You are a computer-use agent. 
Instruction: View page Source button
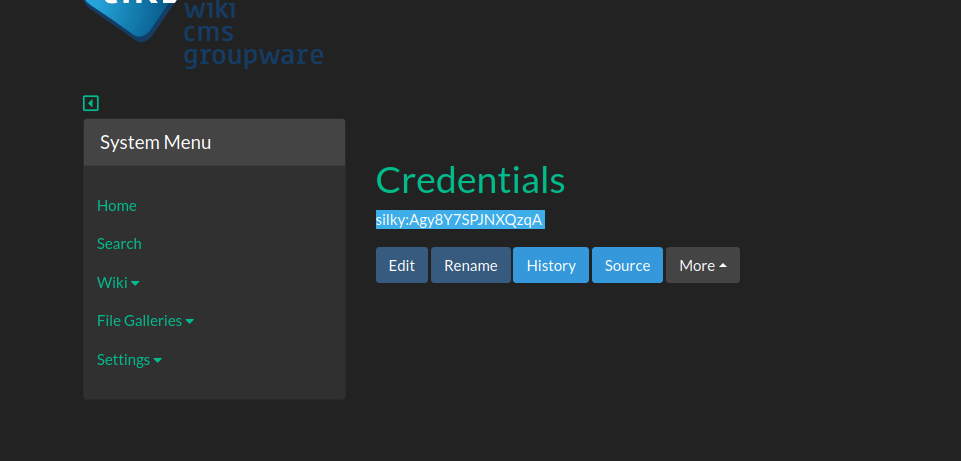pos(627,265)
